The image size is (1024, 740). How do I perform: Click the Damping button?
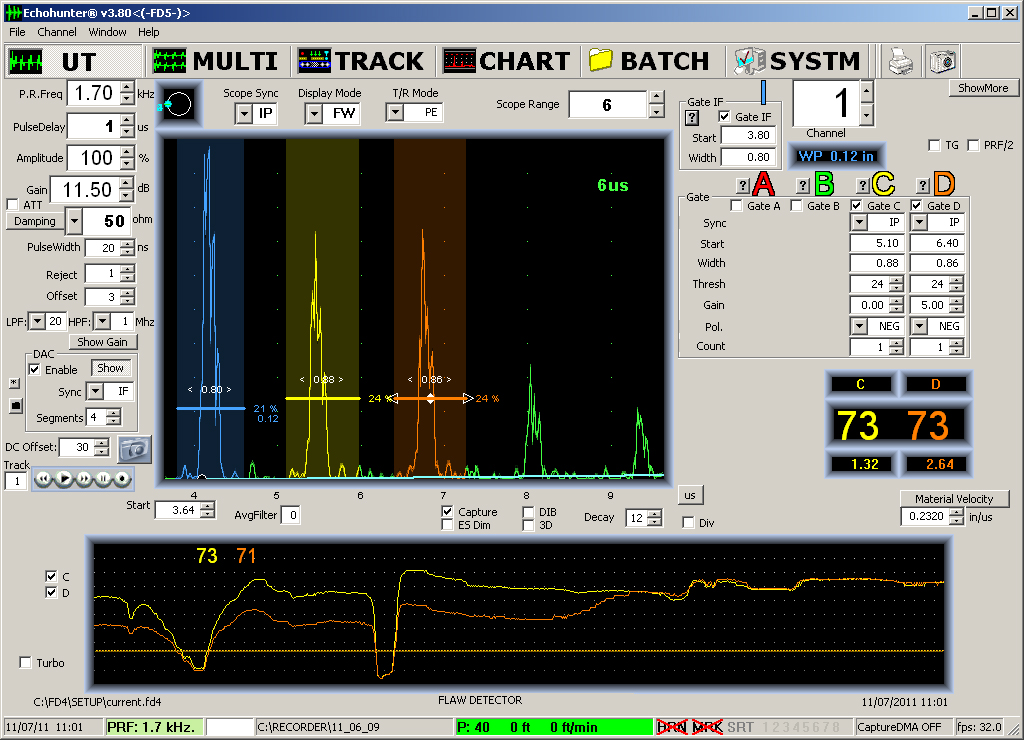35,221
